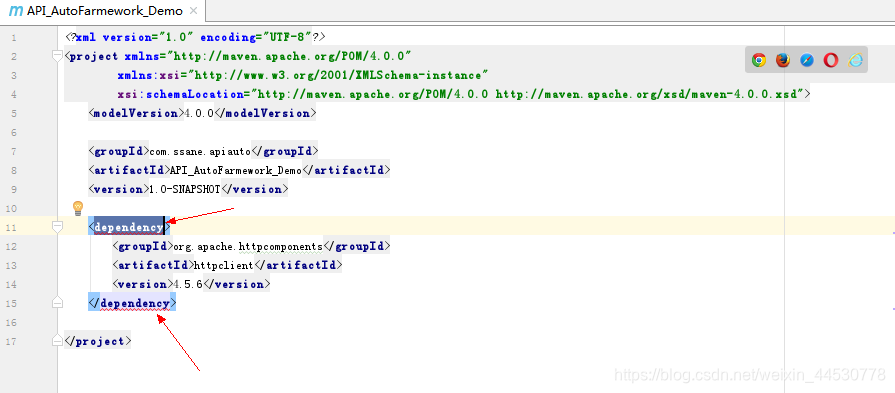
Task: Open preview in Safari browser icon
Action: tap(807, 60)
